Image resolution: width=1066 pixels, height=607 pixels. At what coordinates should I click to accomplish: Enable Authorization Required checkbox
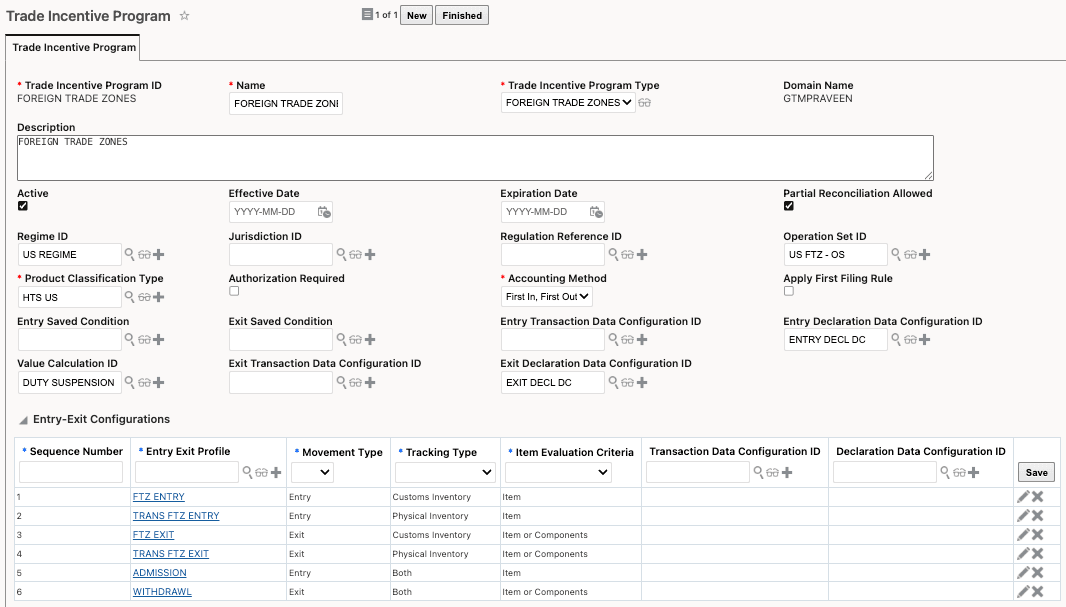[234, 291]
